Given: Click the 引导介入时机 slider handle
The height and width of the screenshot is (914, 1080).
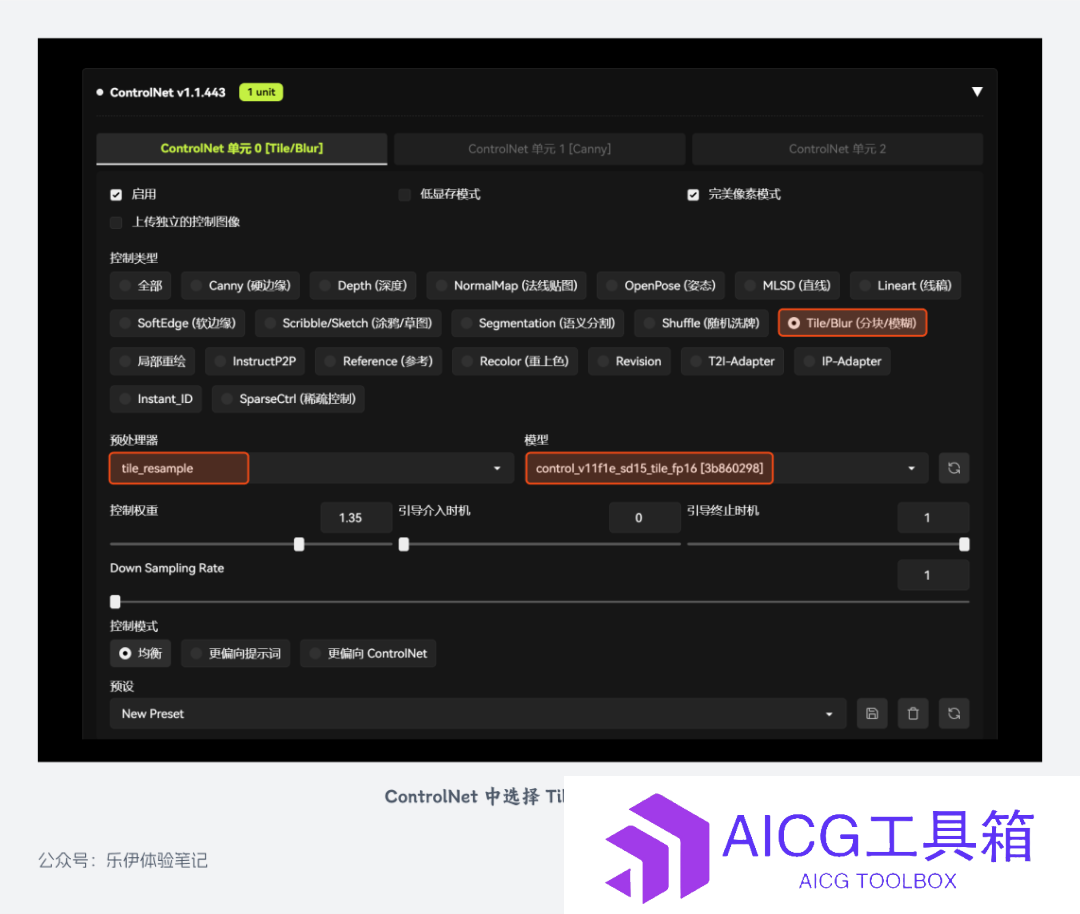Looking at the screenshot, I should click(404, 544).
